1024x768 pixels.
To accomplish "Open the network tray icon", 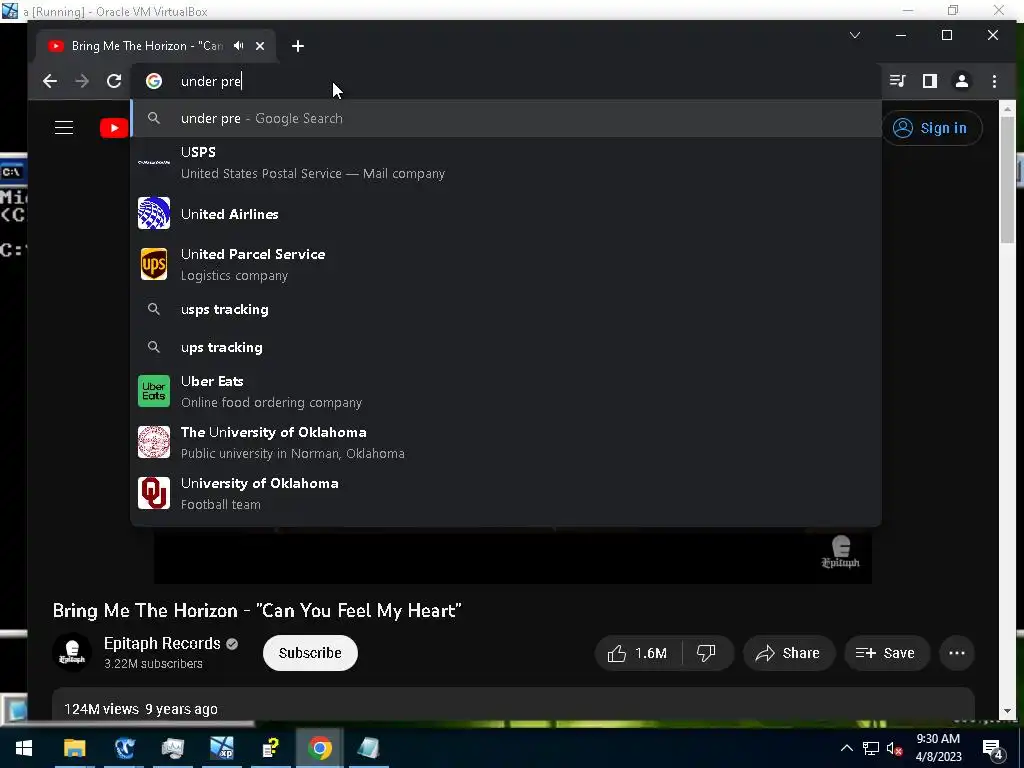I will coord(871,748).
